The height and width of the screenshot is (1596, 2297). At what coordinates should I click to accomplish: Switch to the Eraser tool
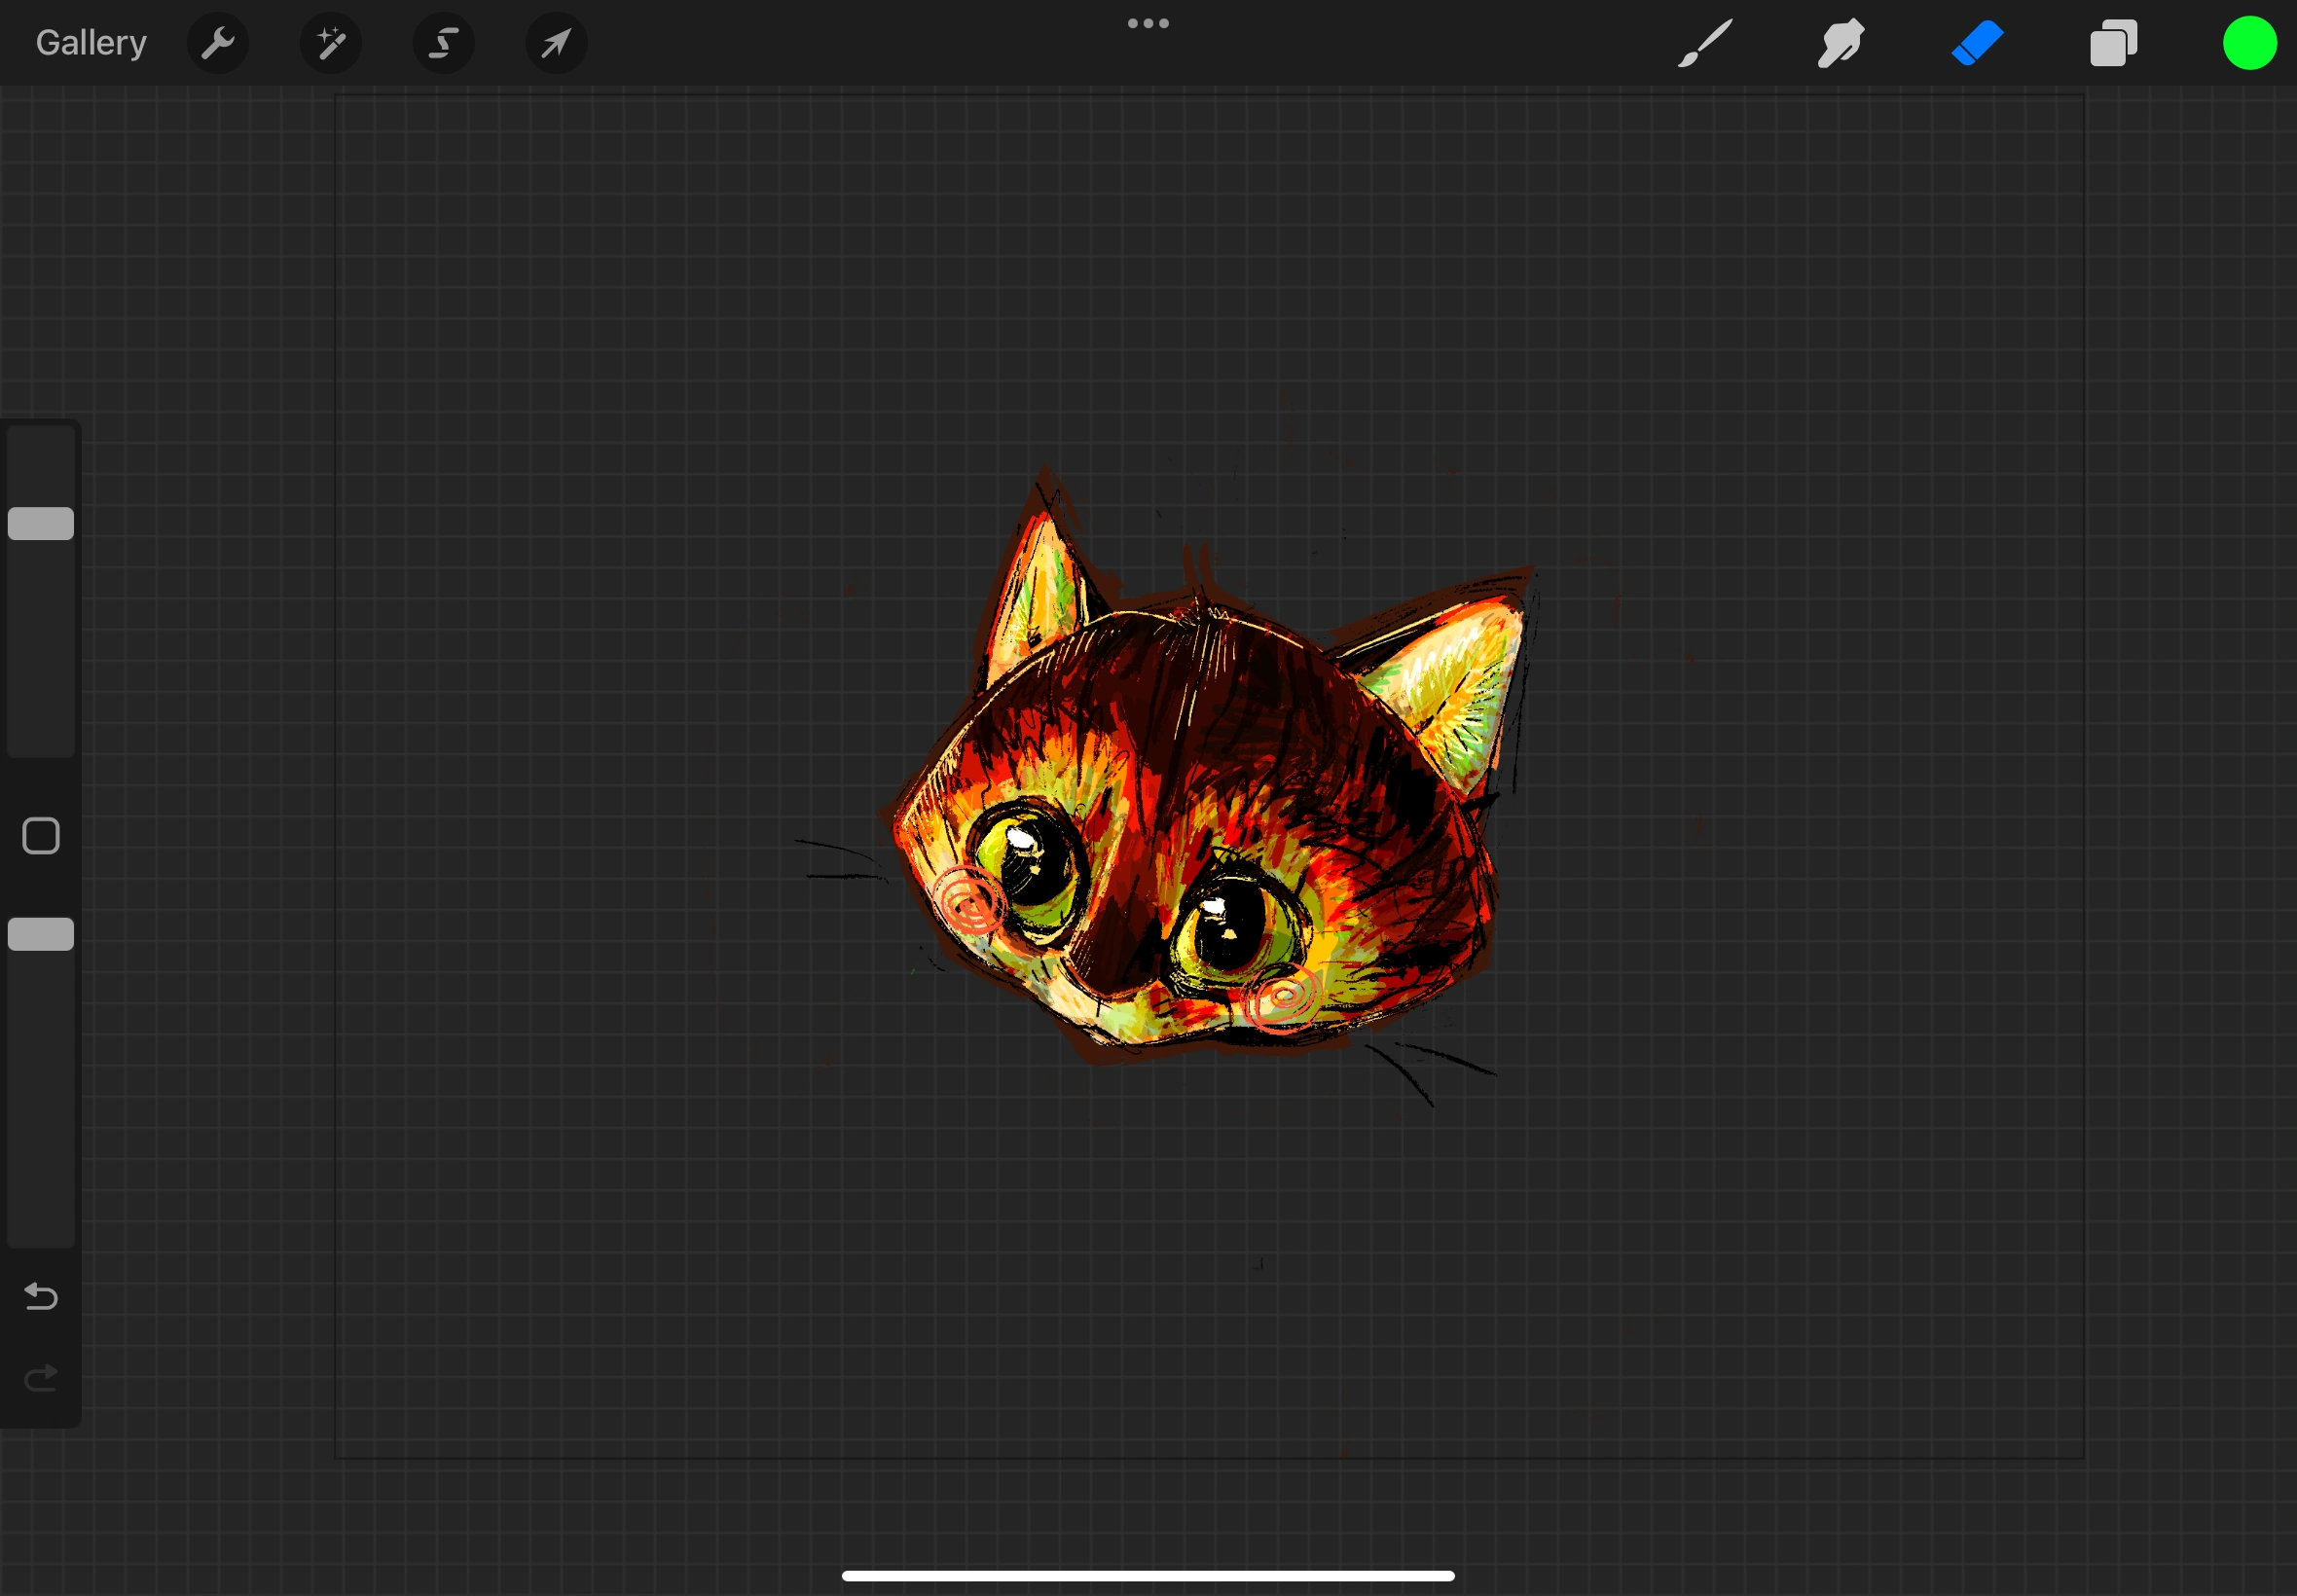coord(1977,42)
